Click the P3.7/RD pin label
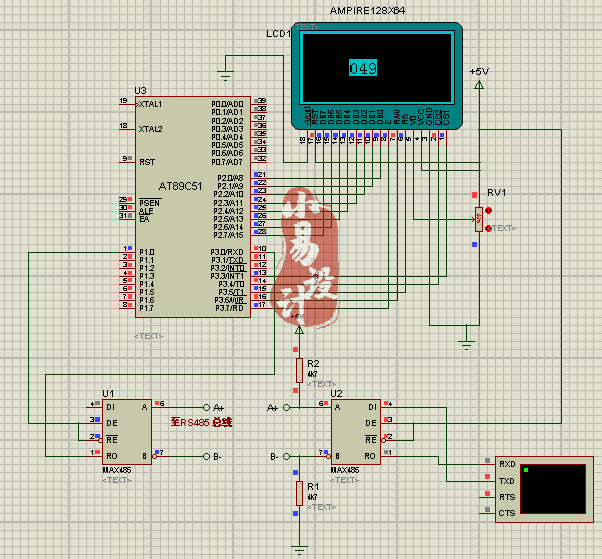Screen dimensions: 602x559 229,308
